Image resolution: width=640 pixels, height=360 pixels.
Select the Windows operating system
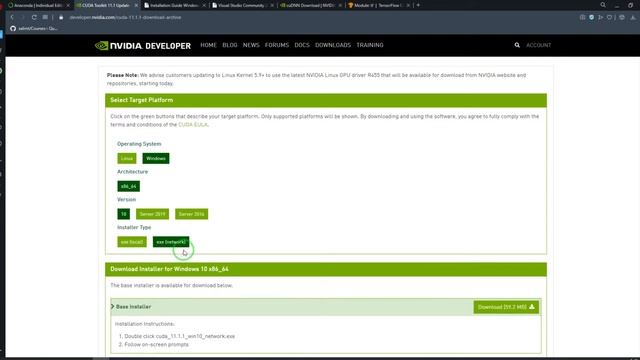(x=156, y=158)
